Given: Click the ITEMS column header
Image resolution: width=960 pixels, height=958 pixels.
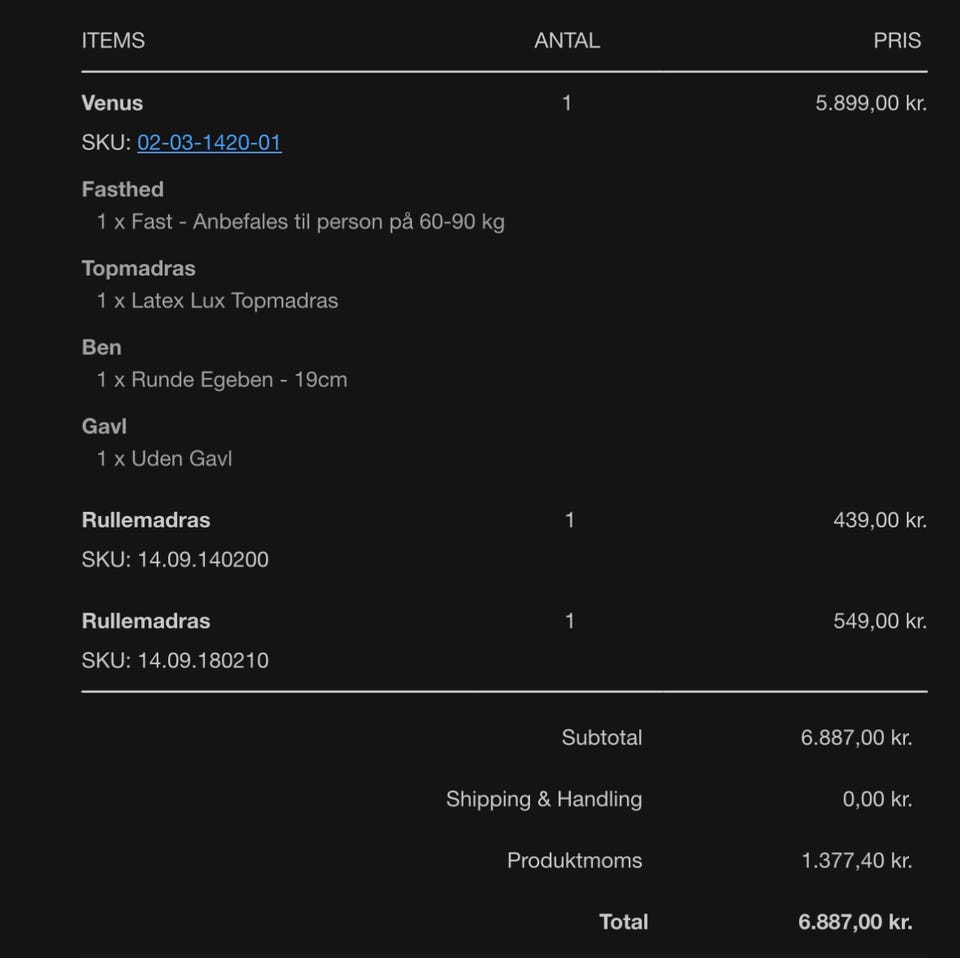Looking at the screenshot, I should (113, 41).
